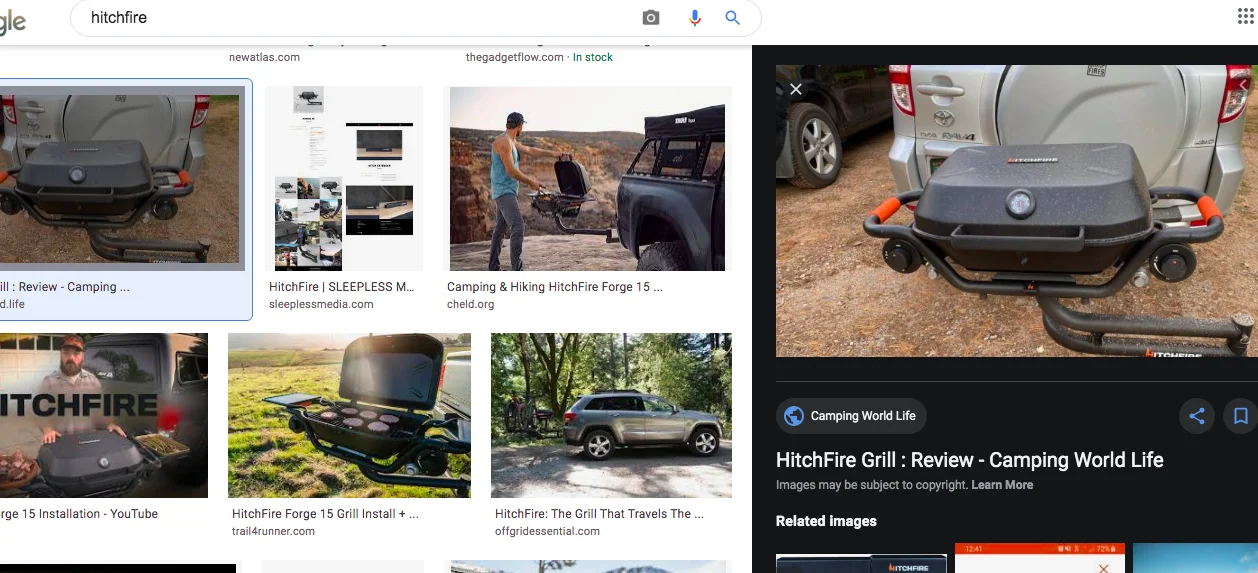Select the gray Jeep in forest thumbnail
This screenshot has width=1258, height=573.
(611, 415)
